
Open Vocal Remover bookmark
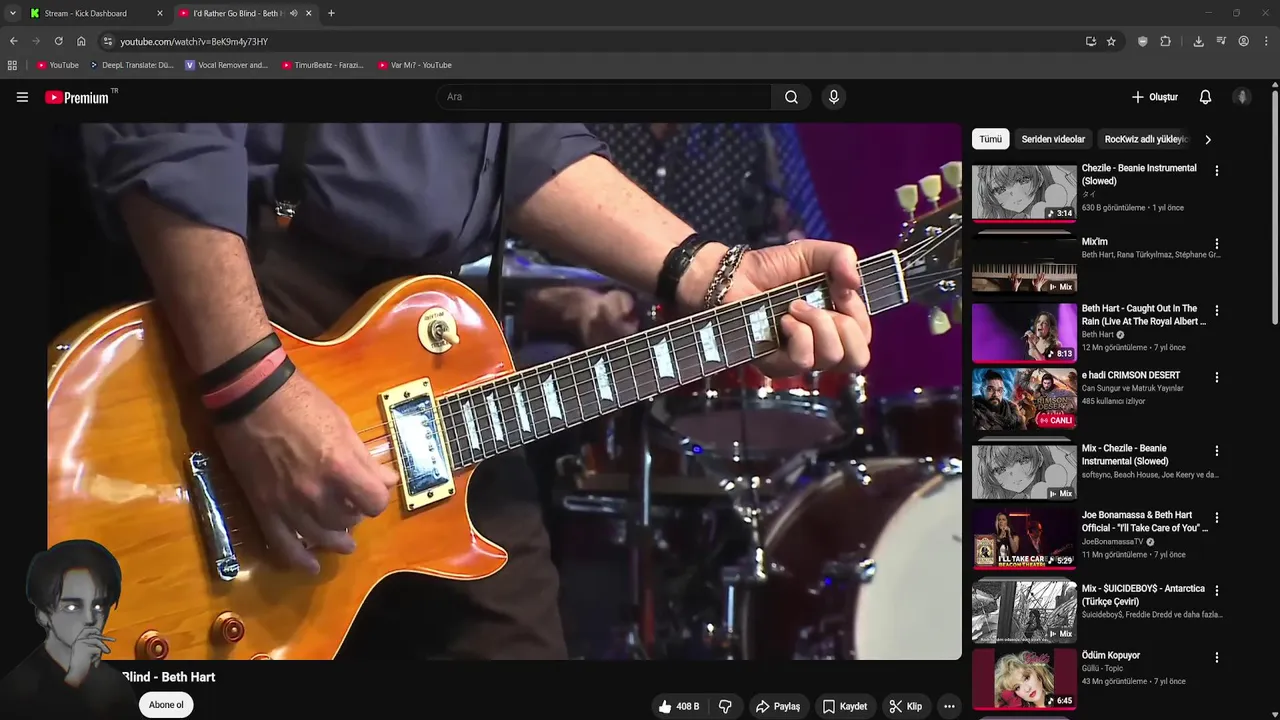coord(226,65)
